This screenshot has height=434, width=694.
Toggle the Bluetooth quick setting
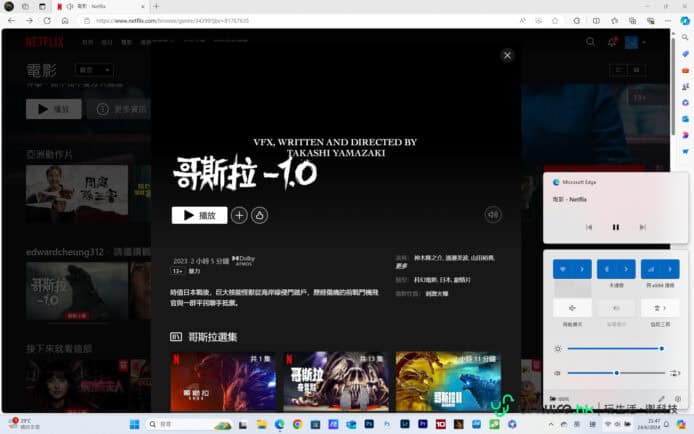(x=608, y=269)
